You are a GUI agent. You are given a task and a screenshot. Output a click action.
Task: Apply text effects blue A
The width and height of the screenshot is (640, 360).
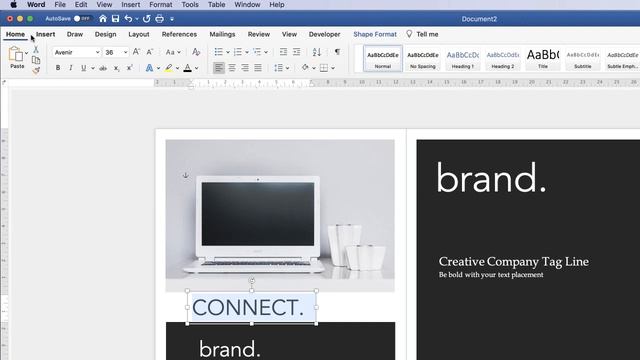point(149,68)
